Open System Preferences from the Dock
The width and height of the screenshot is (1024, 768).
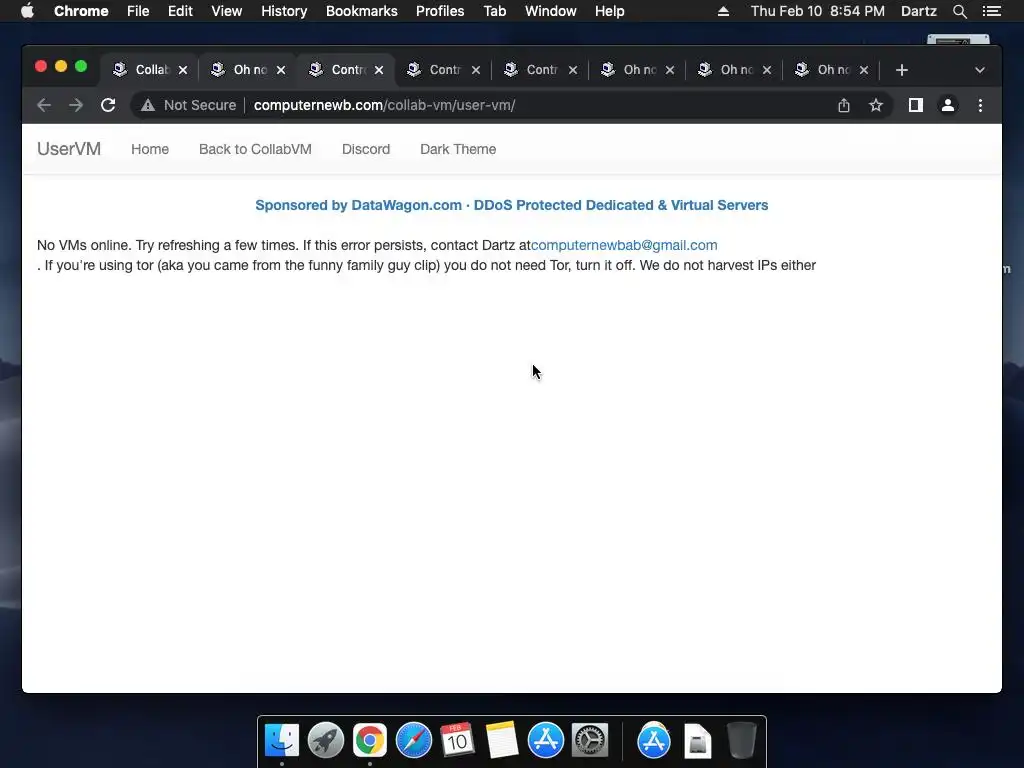590,741
